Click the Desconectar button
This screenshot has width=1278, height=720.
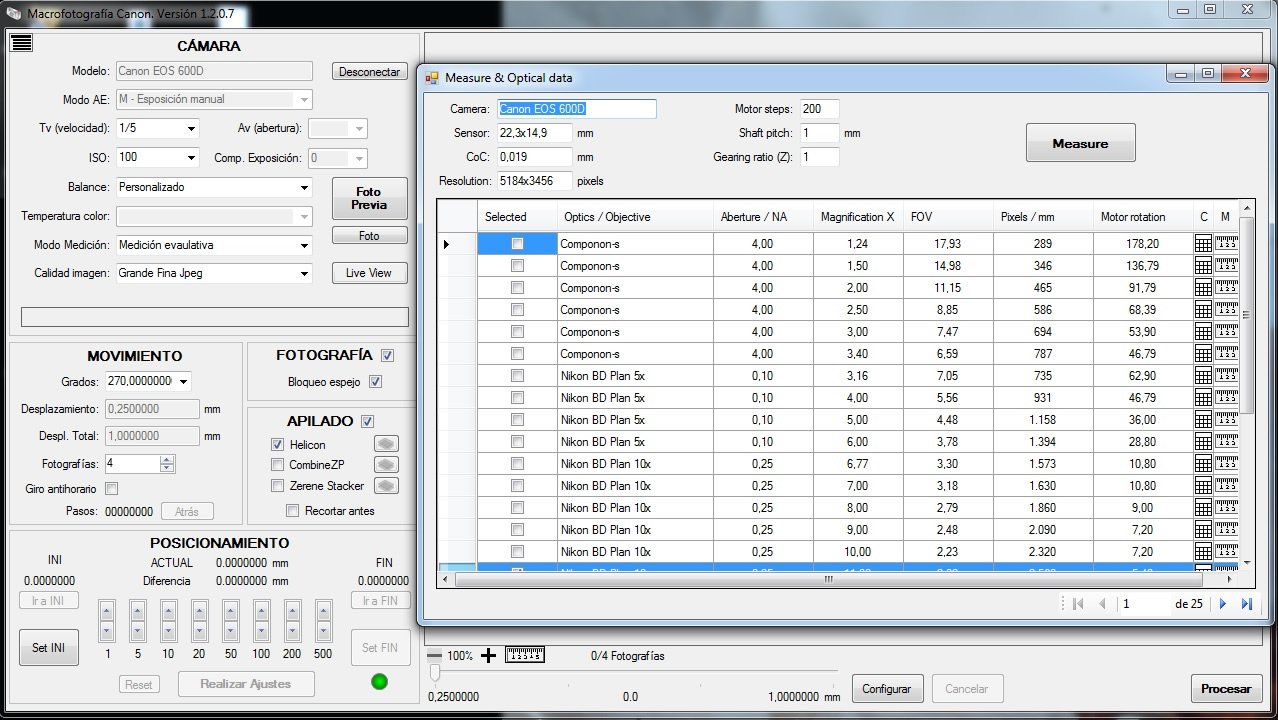[370, 72]
